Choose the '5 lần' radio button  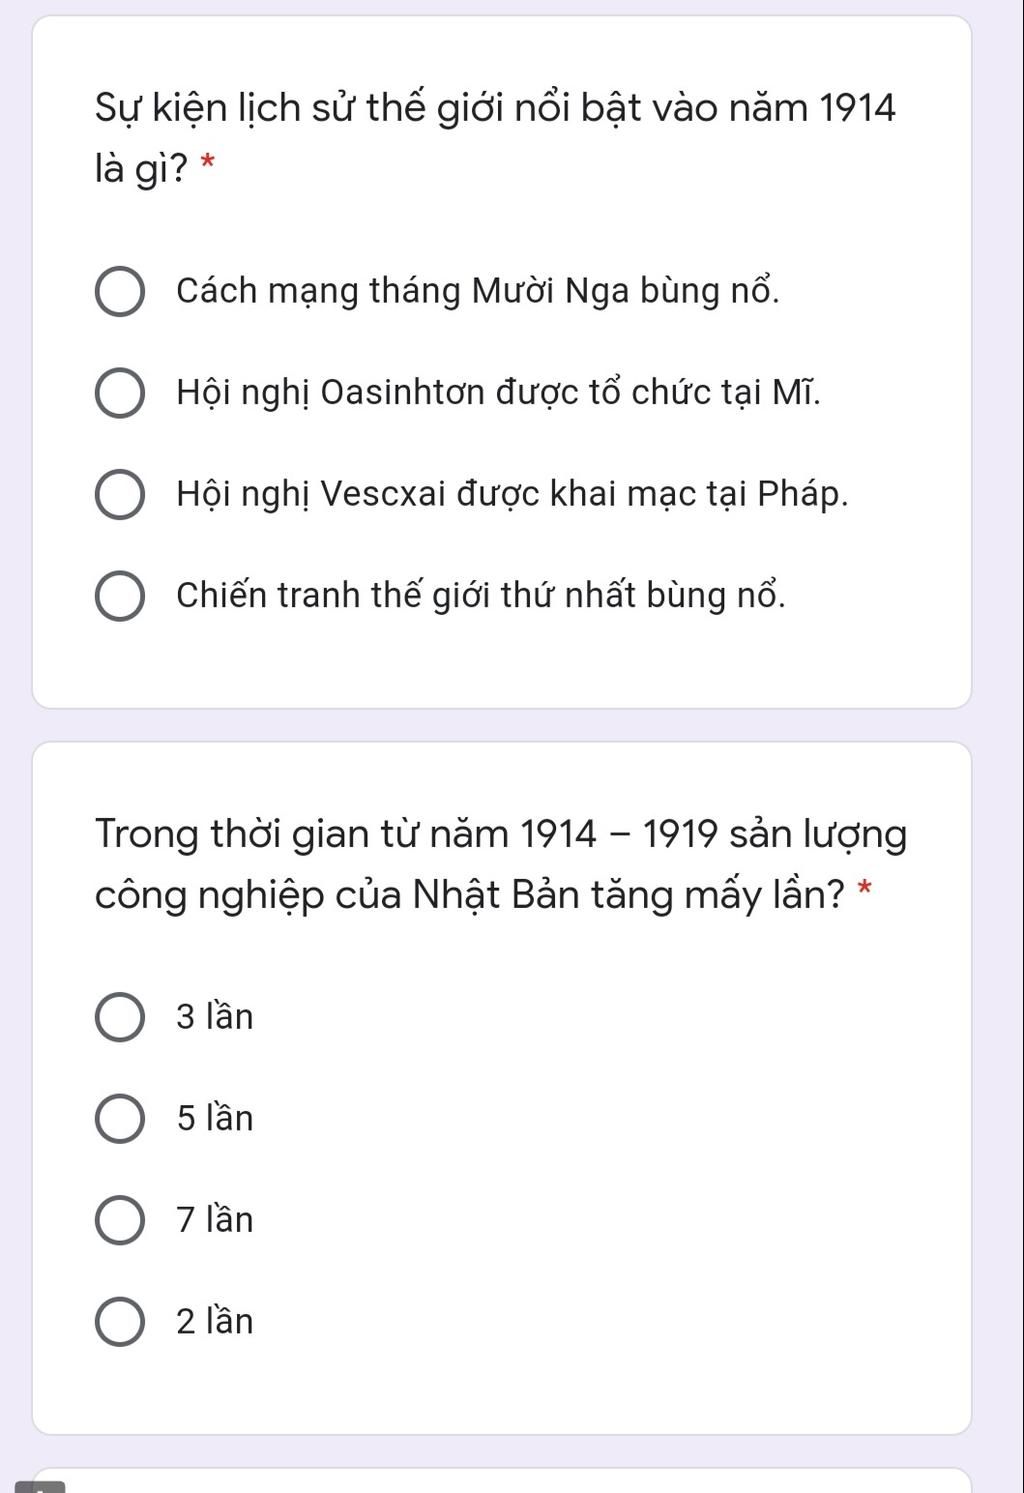120,1119
